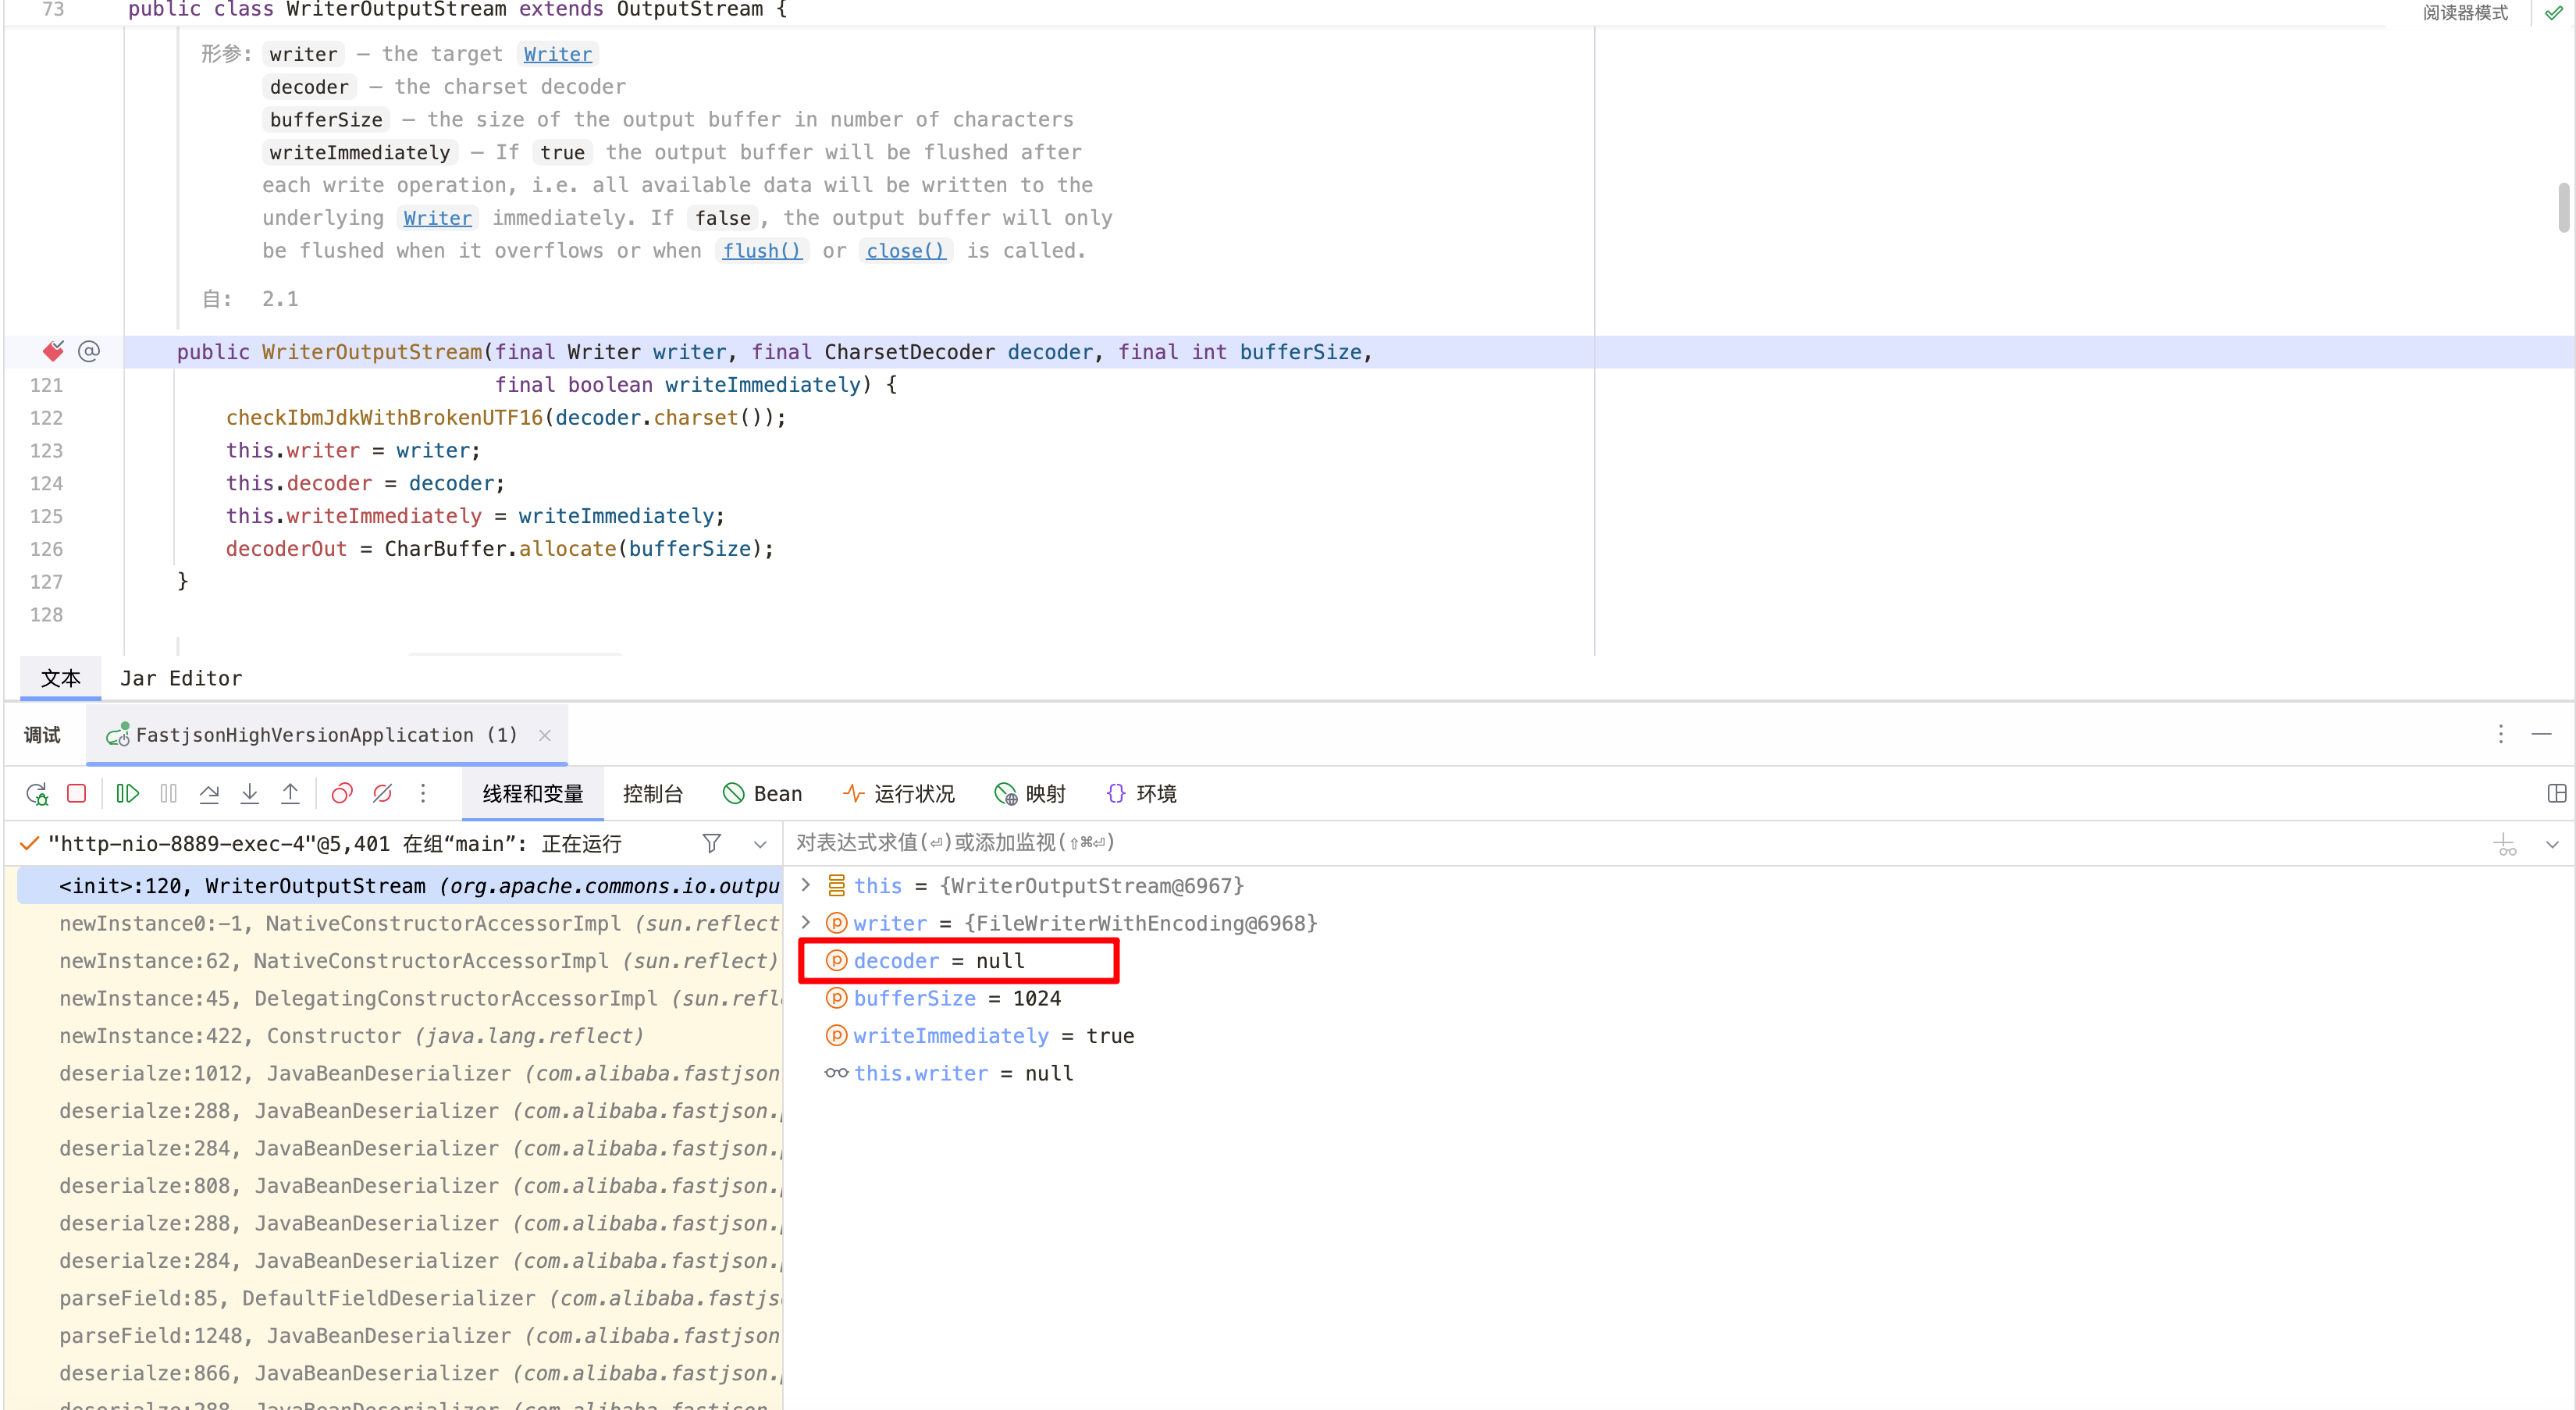
Task: Click the rerun debug icon
Action: [37, 794]
